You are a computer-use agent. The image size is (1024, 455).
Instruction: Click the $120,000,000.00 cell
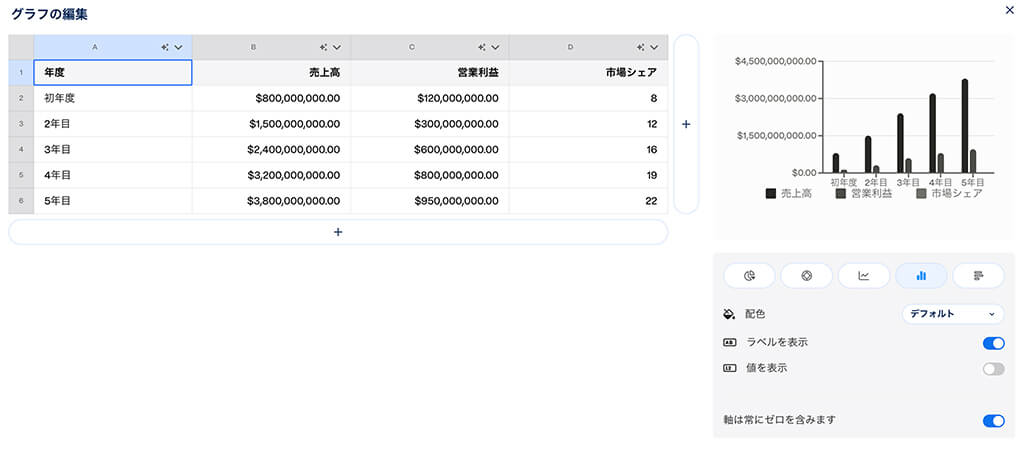pos(430,99)
